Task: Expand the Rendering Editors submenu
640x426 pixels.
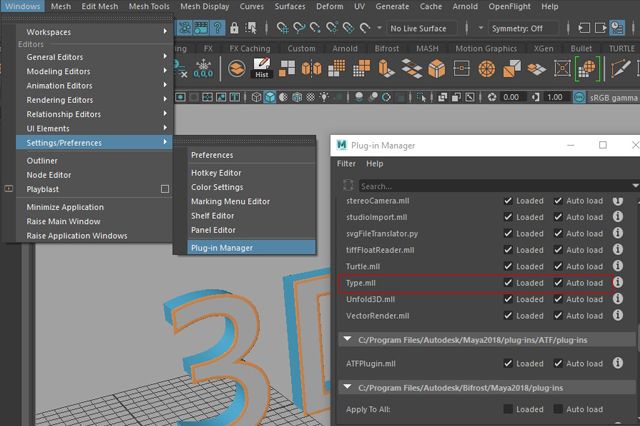Action: point(94,100)
